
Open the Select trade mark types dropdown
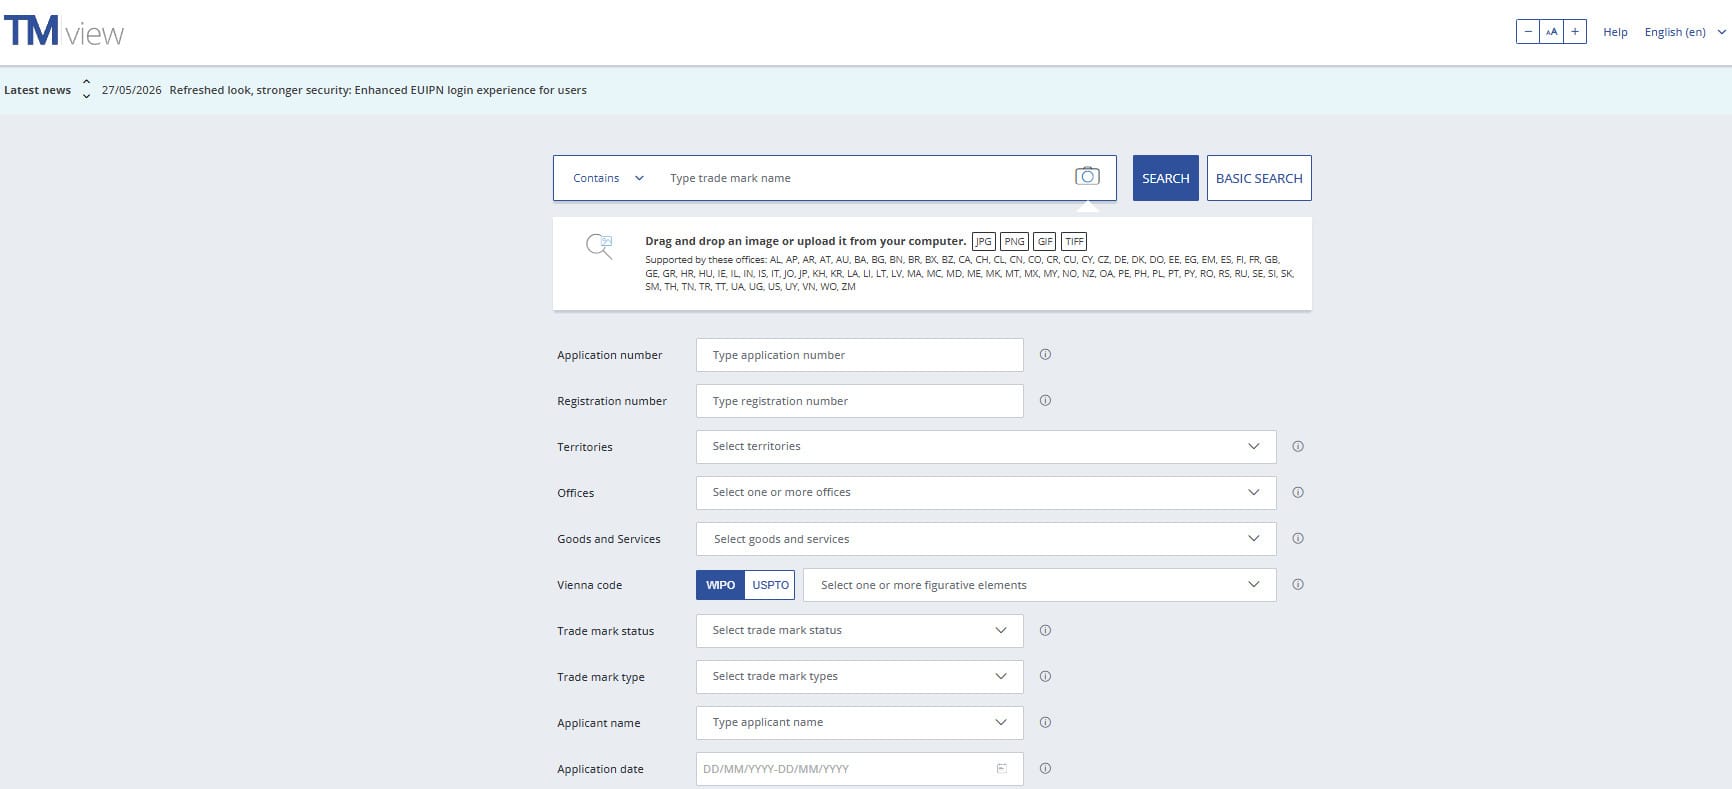click(x=860, y=677)
